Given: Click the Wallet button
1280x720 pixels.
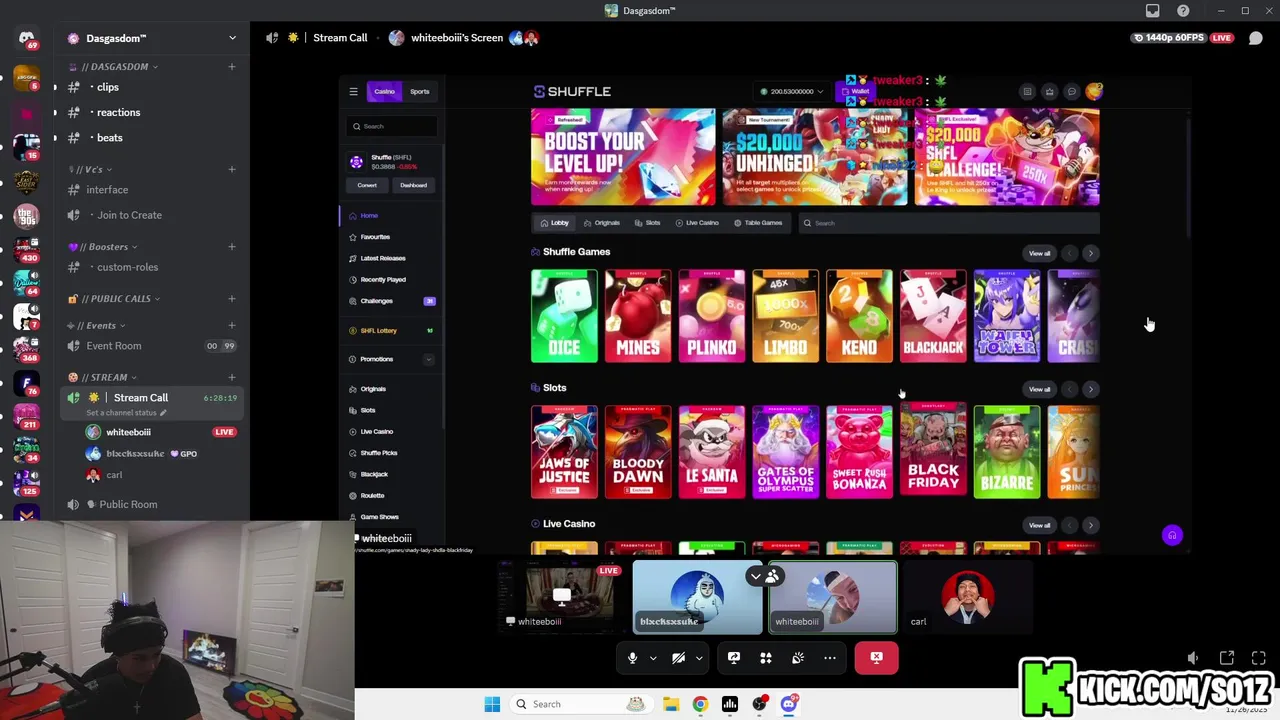Looking at the screenshot, I should tap(855, 91).
